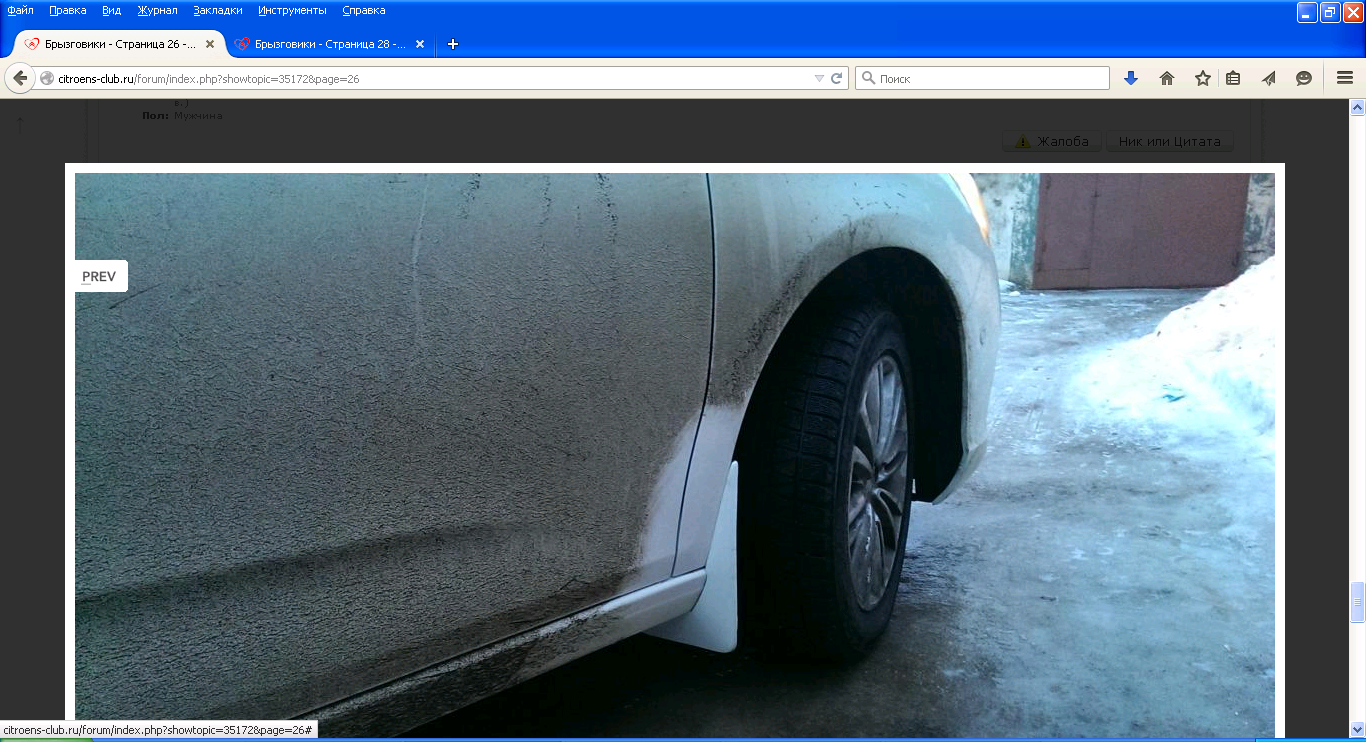Switch to the Брызговики Страница 28 tab

pos(330,44)
